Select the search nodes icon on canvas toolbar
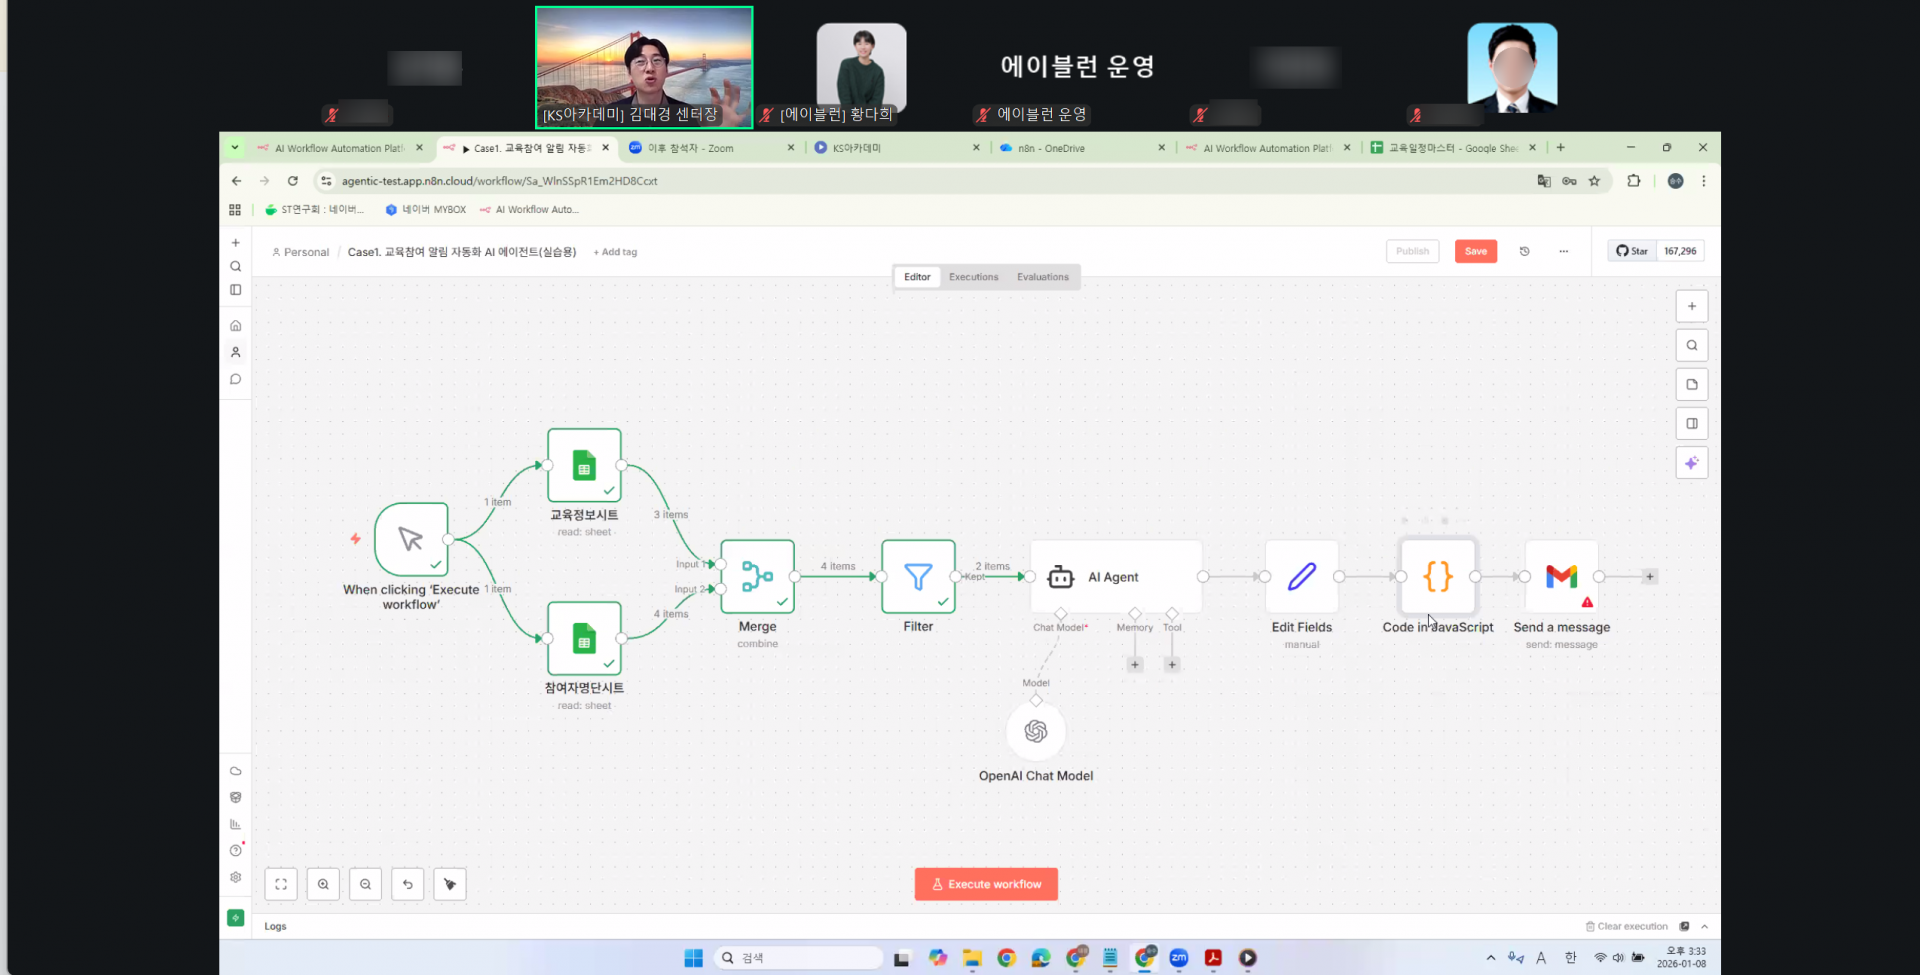This screenshot has height=975, width=1920. pyautogui.click(x=1692, y=345)
